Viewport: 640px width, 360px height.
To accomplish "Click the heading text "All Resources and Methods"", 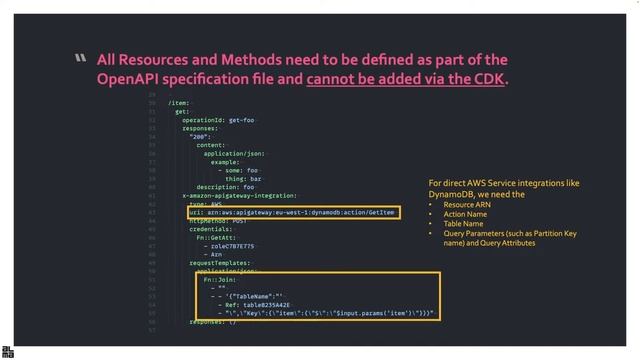I will (x=189, y=60).
